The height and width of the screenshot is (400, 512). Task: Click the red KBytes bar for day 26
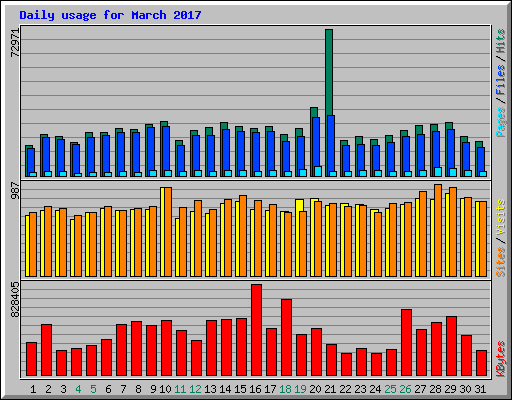[406, 343]
